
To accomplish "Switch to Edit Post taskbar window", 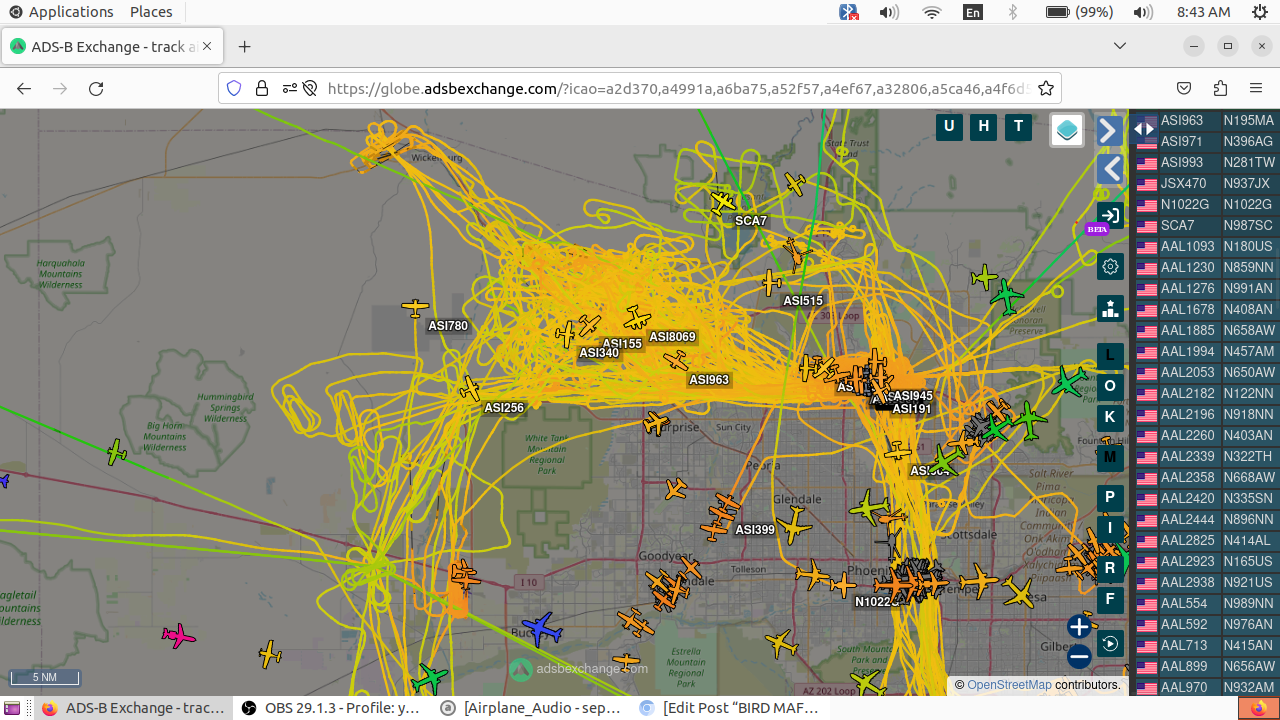I will pos(730,708).
